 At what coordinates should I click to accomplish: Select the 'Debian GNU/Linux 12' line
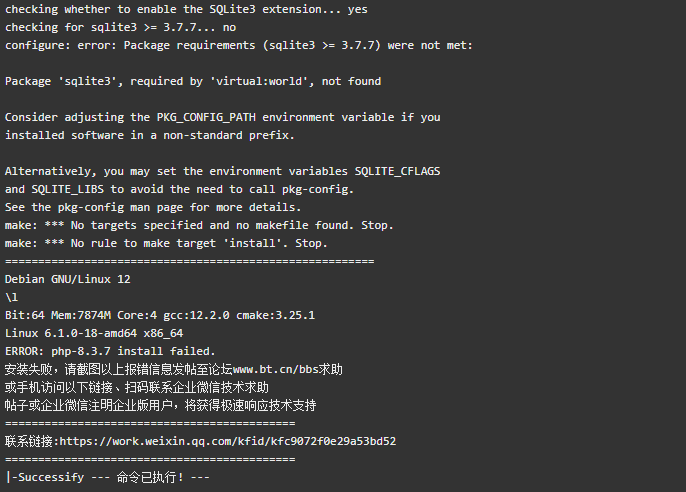tap(68, 279)
